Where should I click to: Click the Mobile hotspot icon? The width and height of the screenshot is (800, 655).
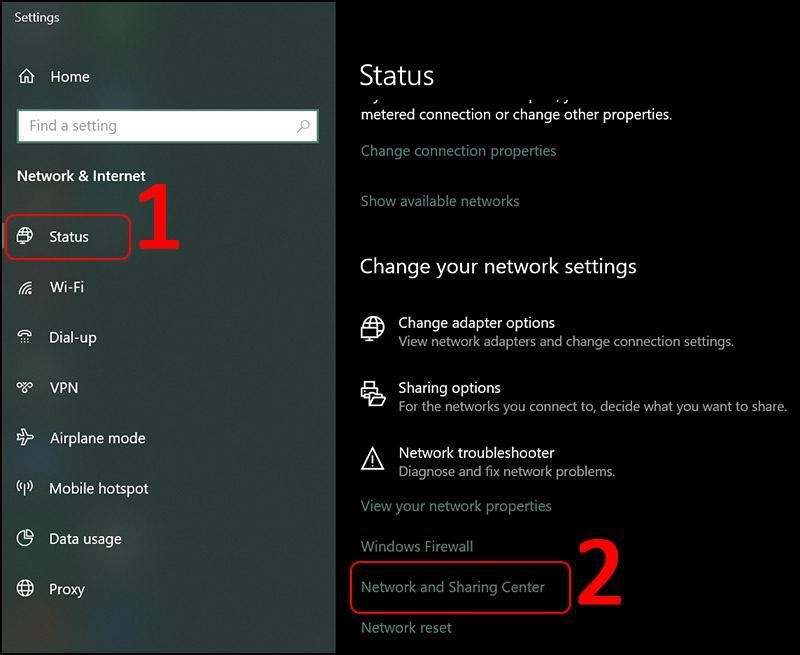(x=26, y=488)
